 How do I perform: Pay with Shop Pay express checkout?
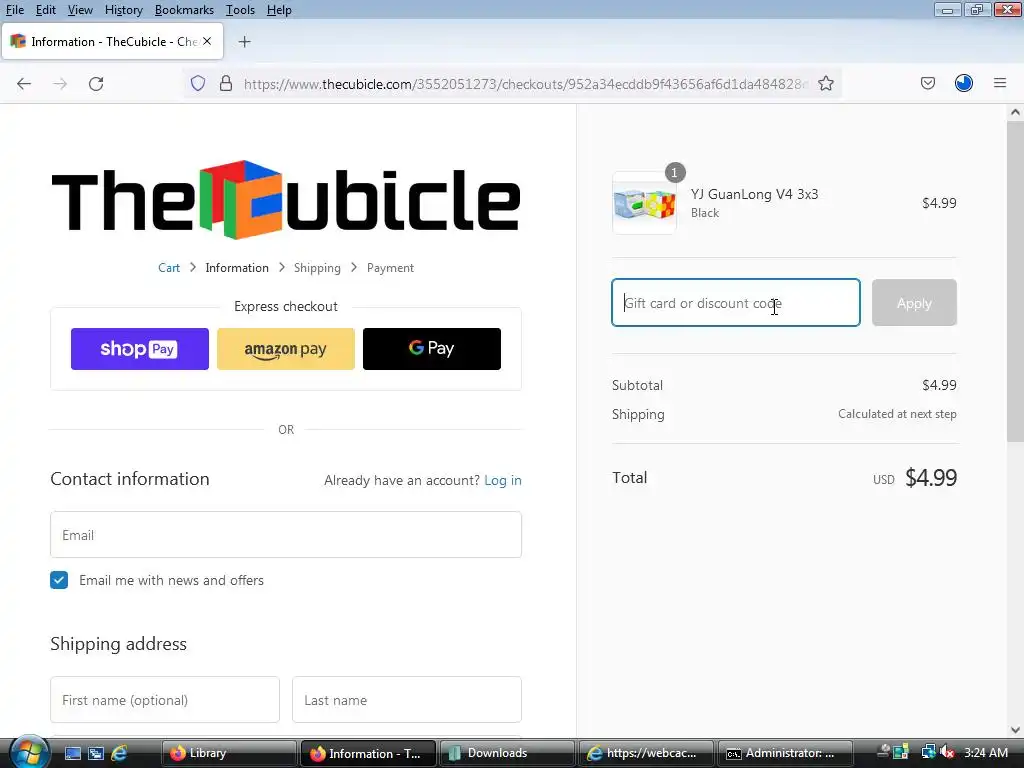click(x=140, y=349)
